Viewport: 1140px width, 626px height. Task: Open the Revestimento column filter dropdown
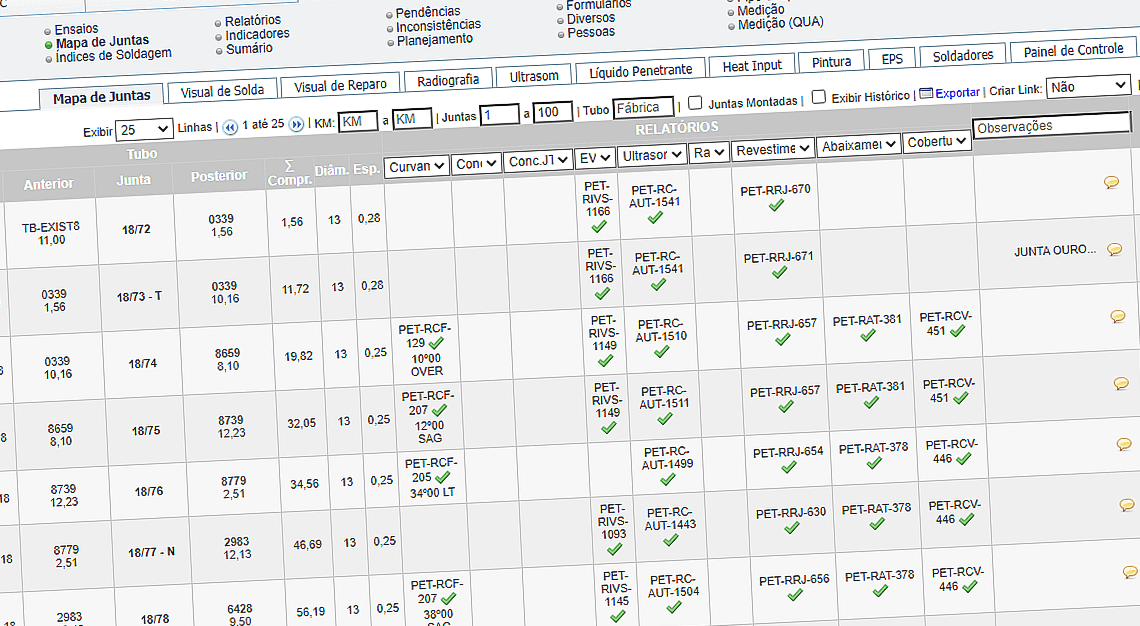tap(772, 150)
